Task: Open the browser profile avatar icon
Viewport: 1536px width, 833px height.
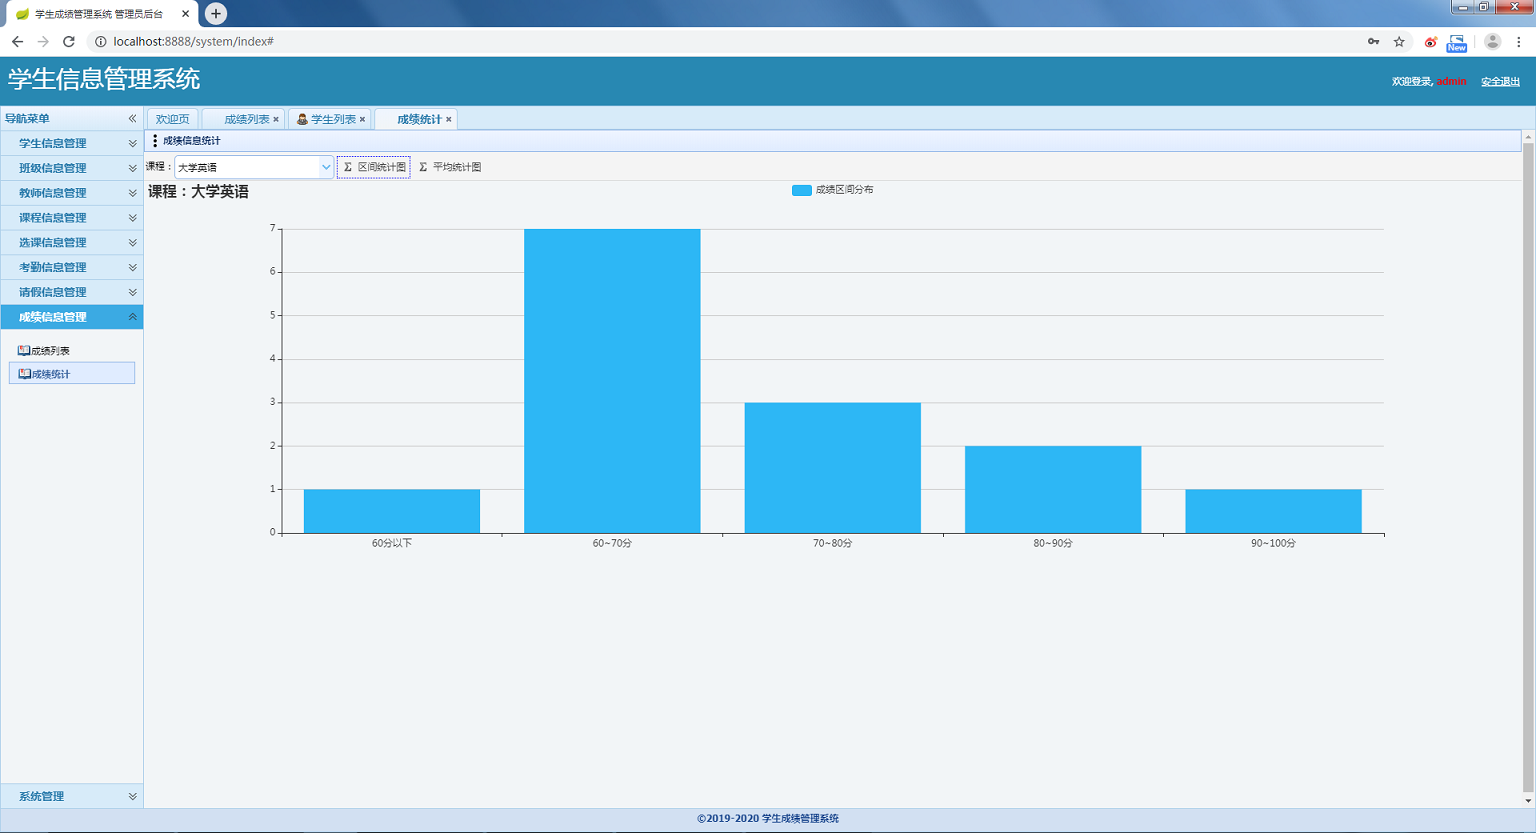Action: [1492, 41]
